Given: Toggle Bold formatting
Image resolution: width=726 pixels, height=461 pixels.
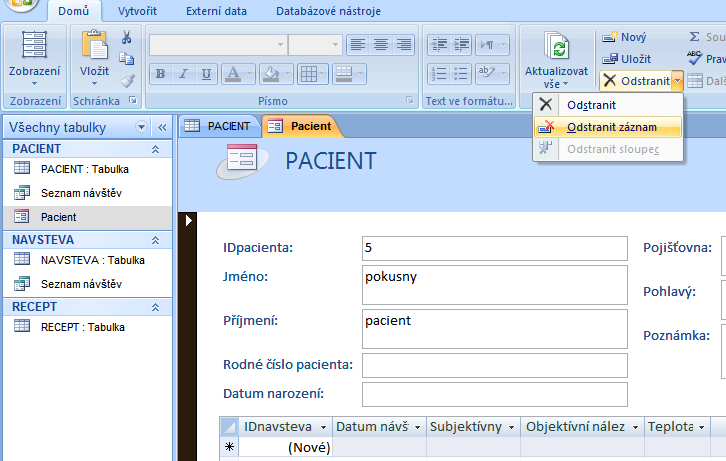Looking at the screenshot, I should tap(160, 74).
